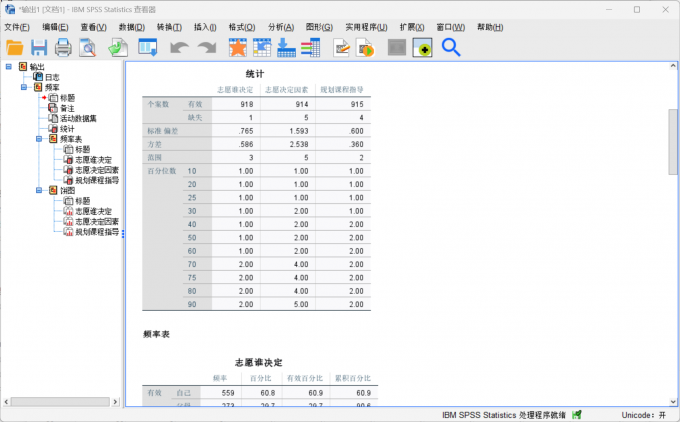This screenshot has width=680, height=422.
Task: Export output using the green arrow icon
Action: click(118, 47)
